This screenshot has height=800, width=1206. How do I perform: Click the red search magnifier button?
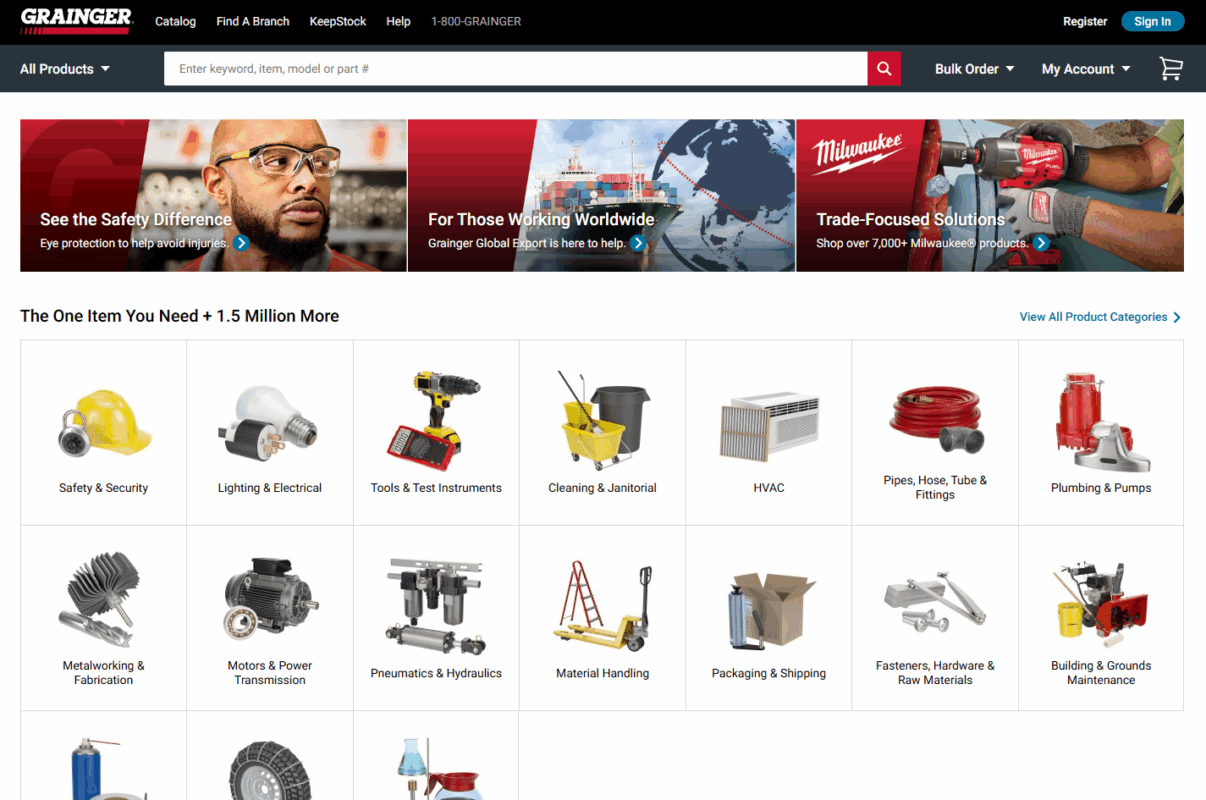884,69
